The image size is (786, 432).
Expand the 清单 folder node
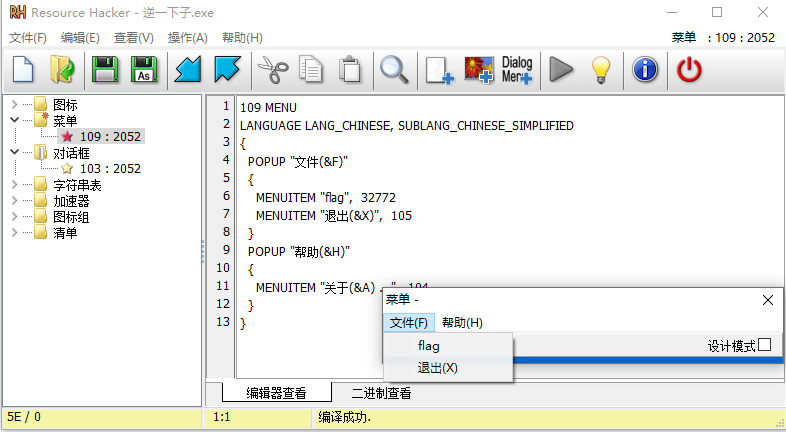(15, 232)
